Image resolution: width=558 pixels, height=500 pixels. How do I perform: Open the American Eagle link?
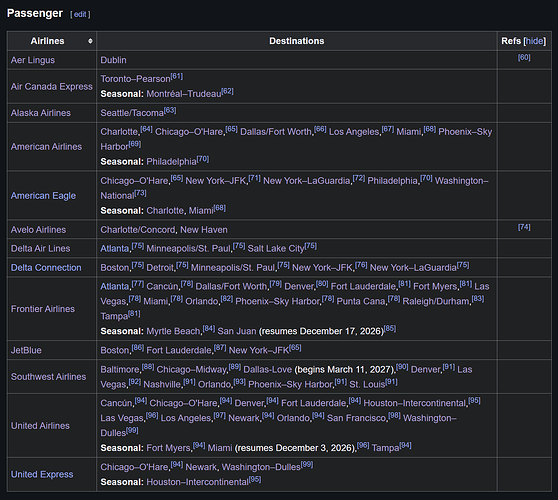(x=43, y=196)
